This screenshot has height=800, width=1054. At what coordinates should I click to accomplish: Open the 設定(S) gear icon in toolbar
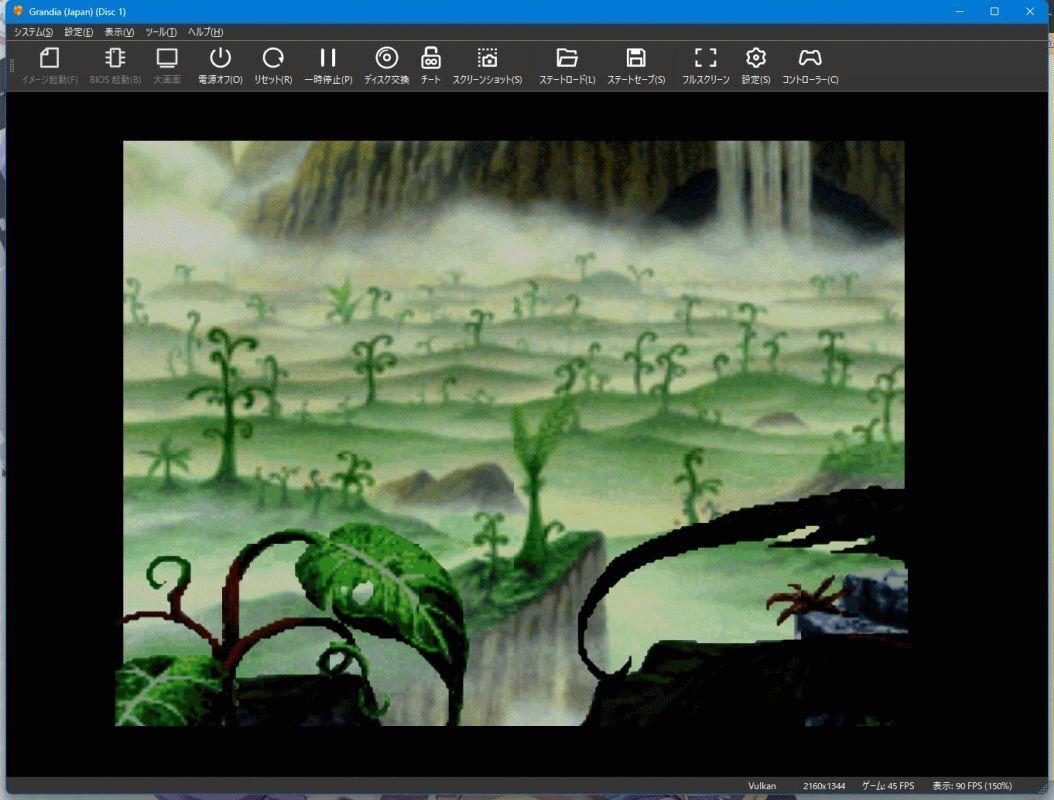click(756, 65)
